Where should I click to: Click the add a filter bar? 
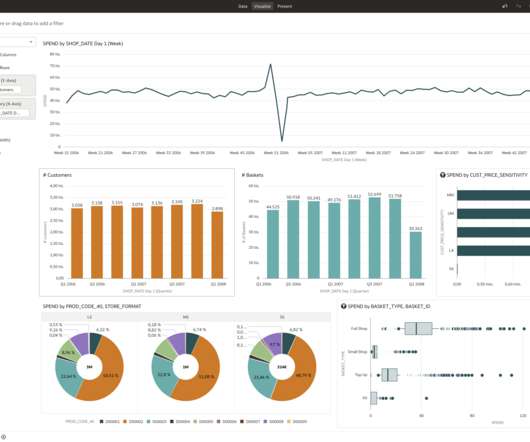pos(32,23)
